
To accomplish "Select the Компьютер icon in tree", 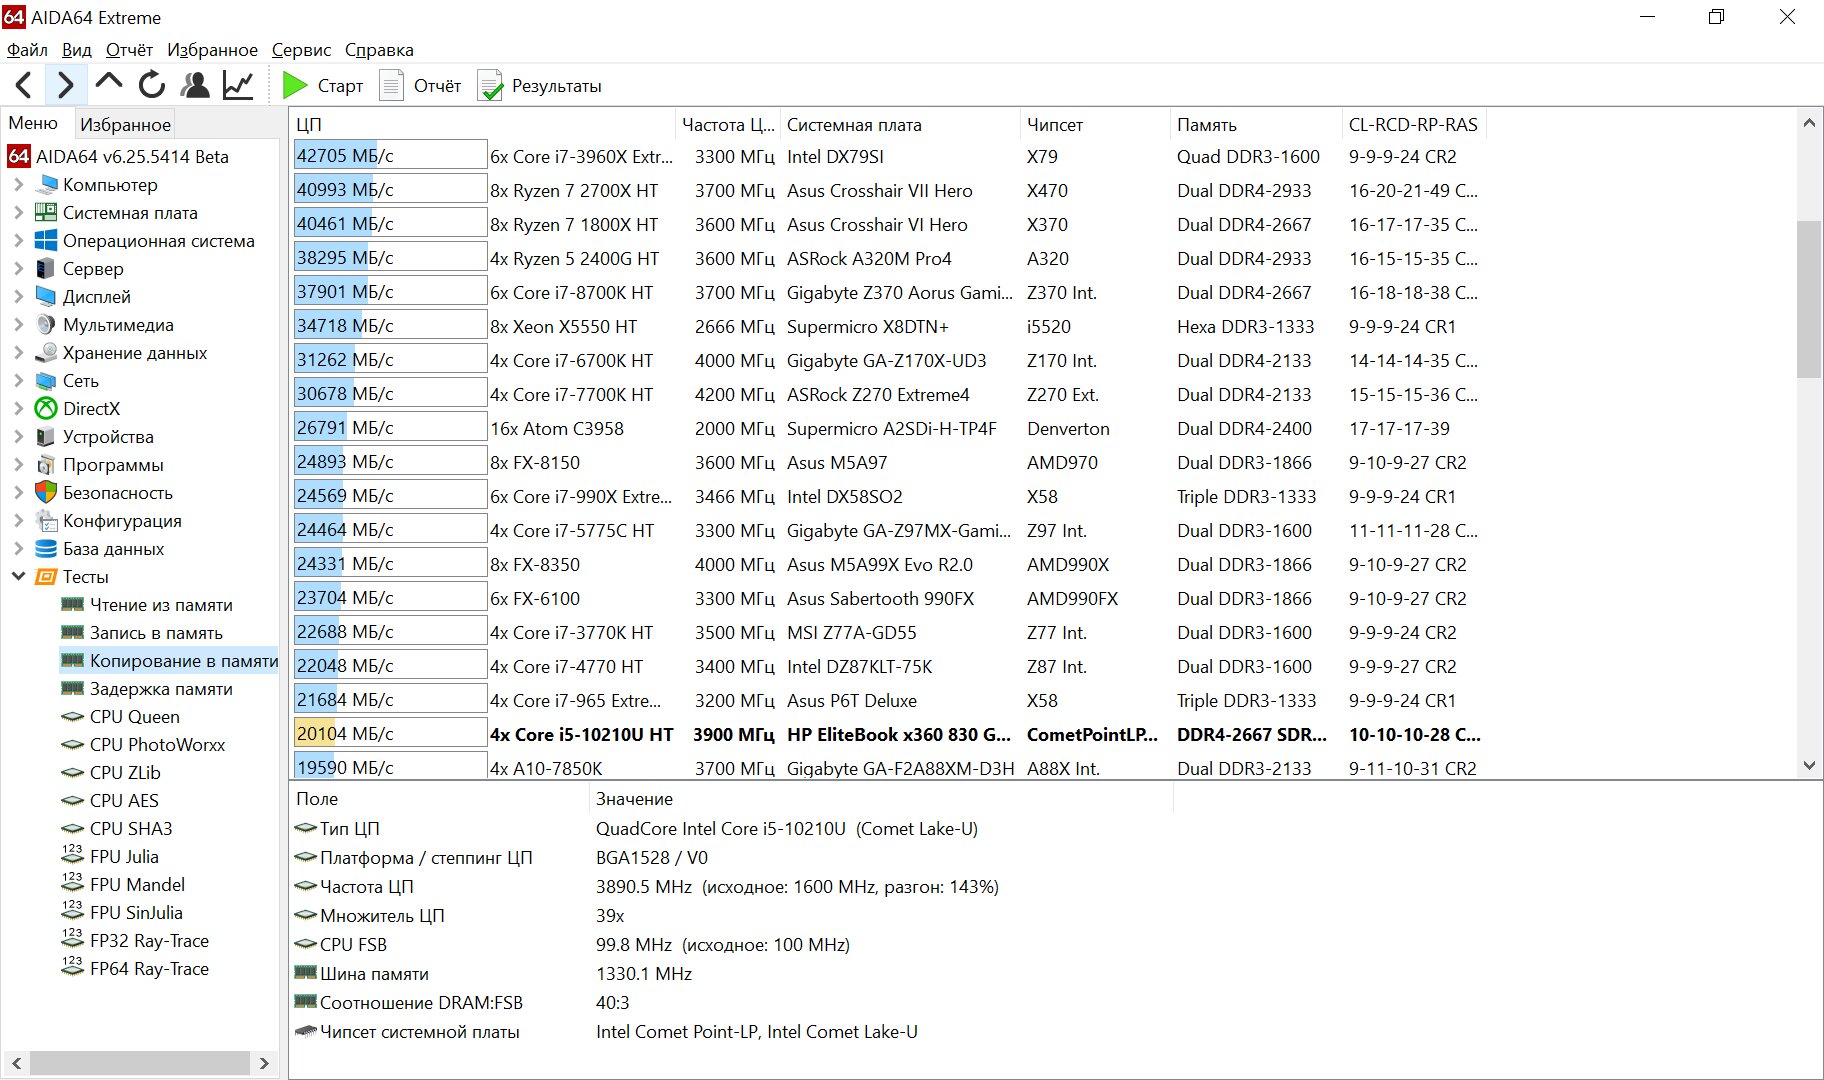I will point(47,185).
